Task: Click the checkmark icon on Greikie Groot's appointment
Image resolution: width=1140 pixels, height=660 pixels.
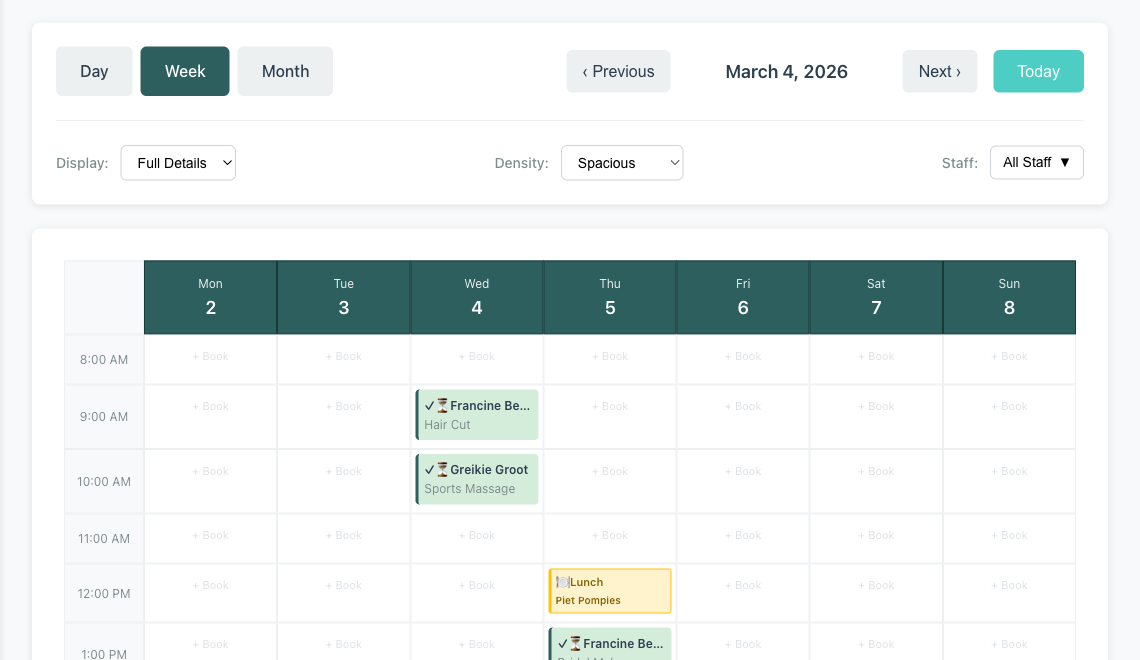Action: [429, 470]
